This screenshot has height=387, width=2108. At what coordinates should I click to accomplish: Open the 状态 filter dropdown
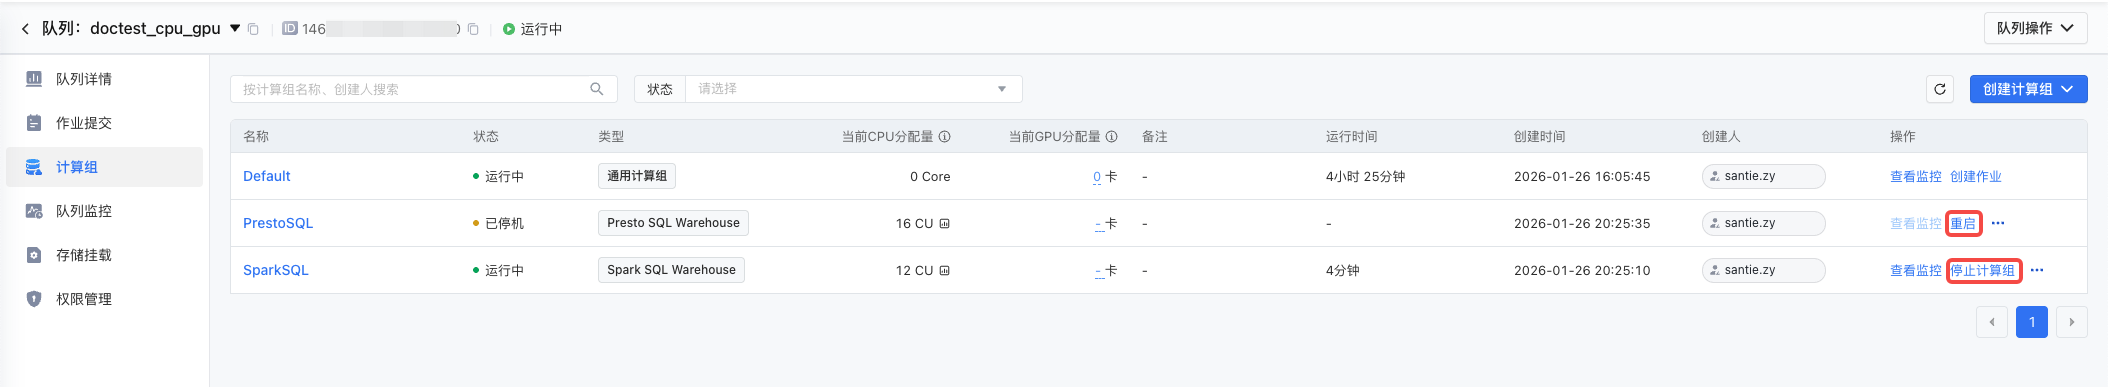tap(853, 89)
